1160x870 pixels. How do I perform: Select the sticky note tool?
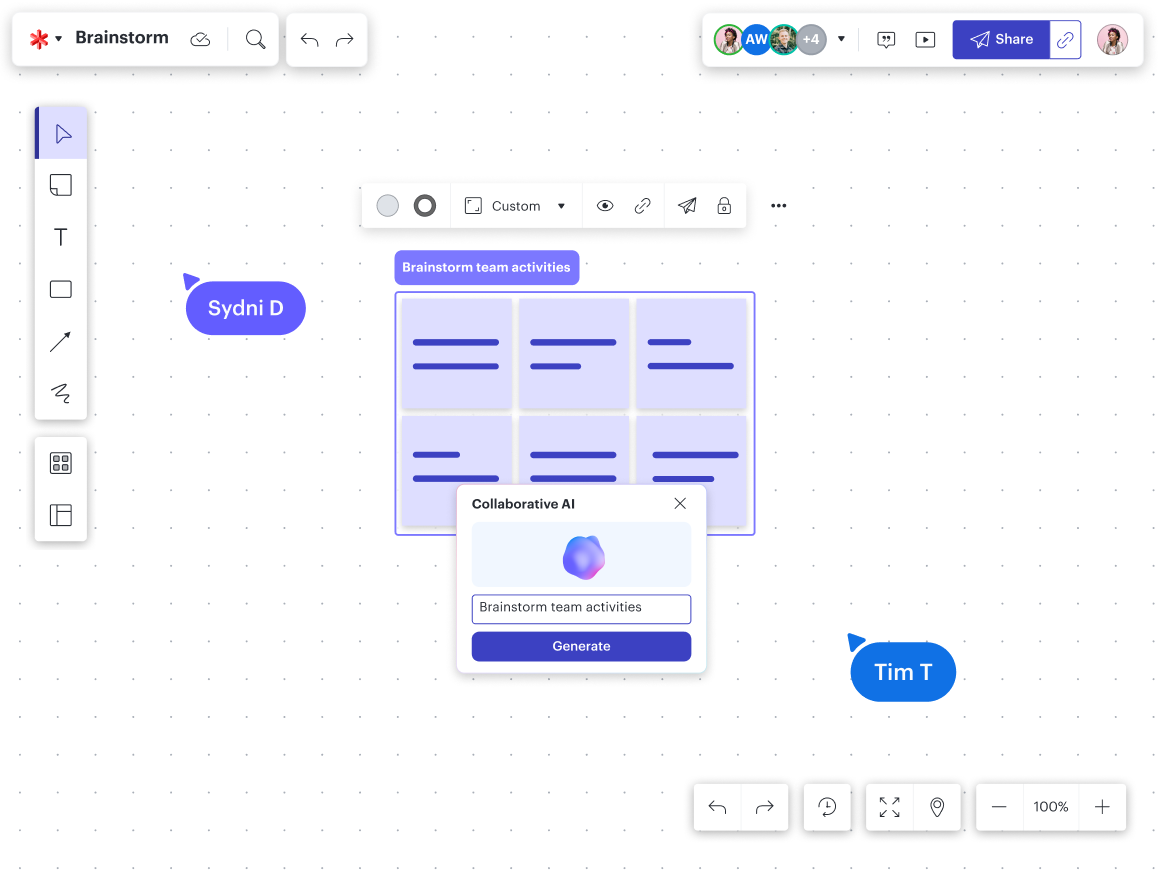[x=61, y=185]
